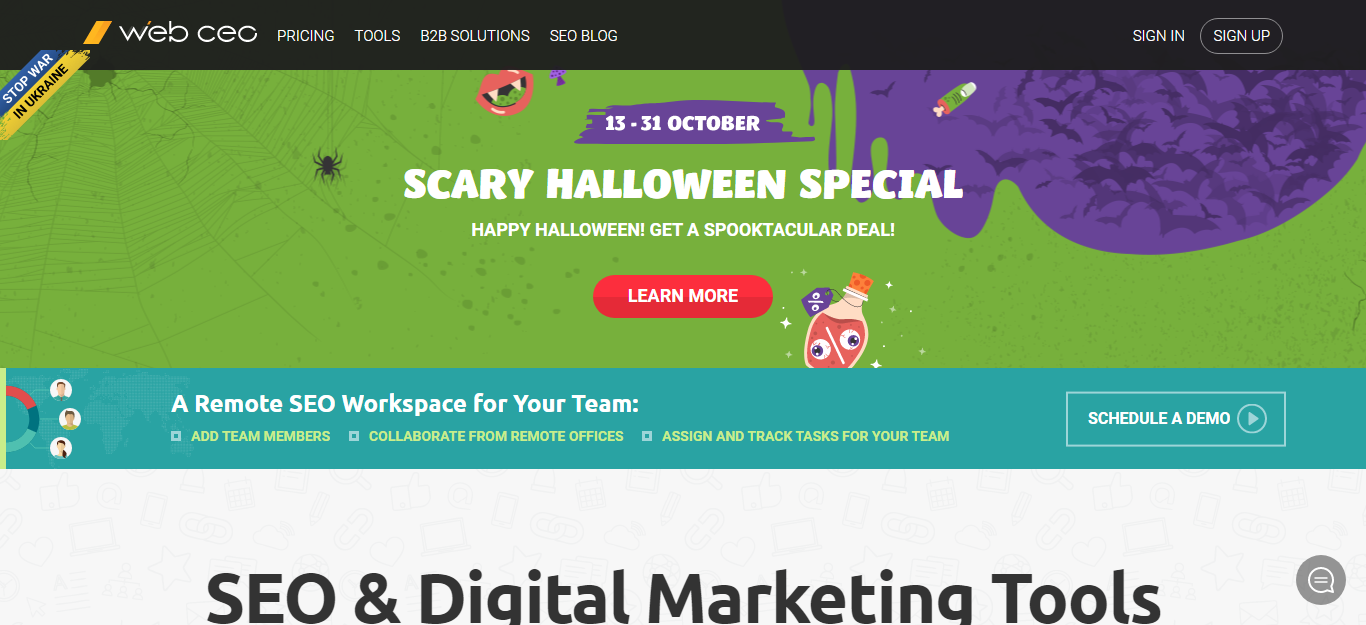This screenshot has height=625, width=1366.
Task: Click the green tube illustration near bats
Action: click(x=954, y=98)
